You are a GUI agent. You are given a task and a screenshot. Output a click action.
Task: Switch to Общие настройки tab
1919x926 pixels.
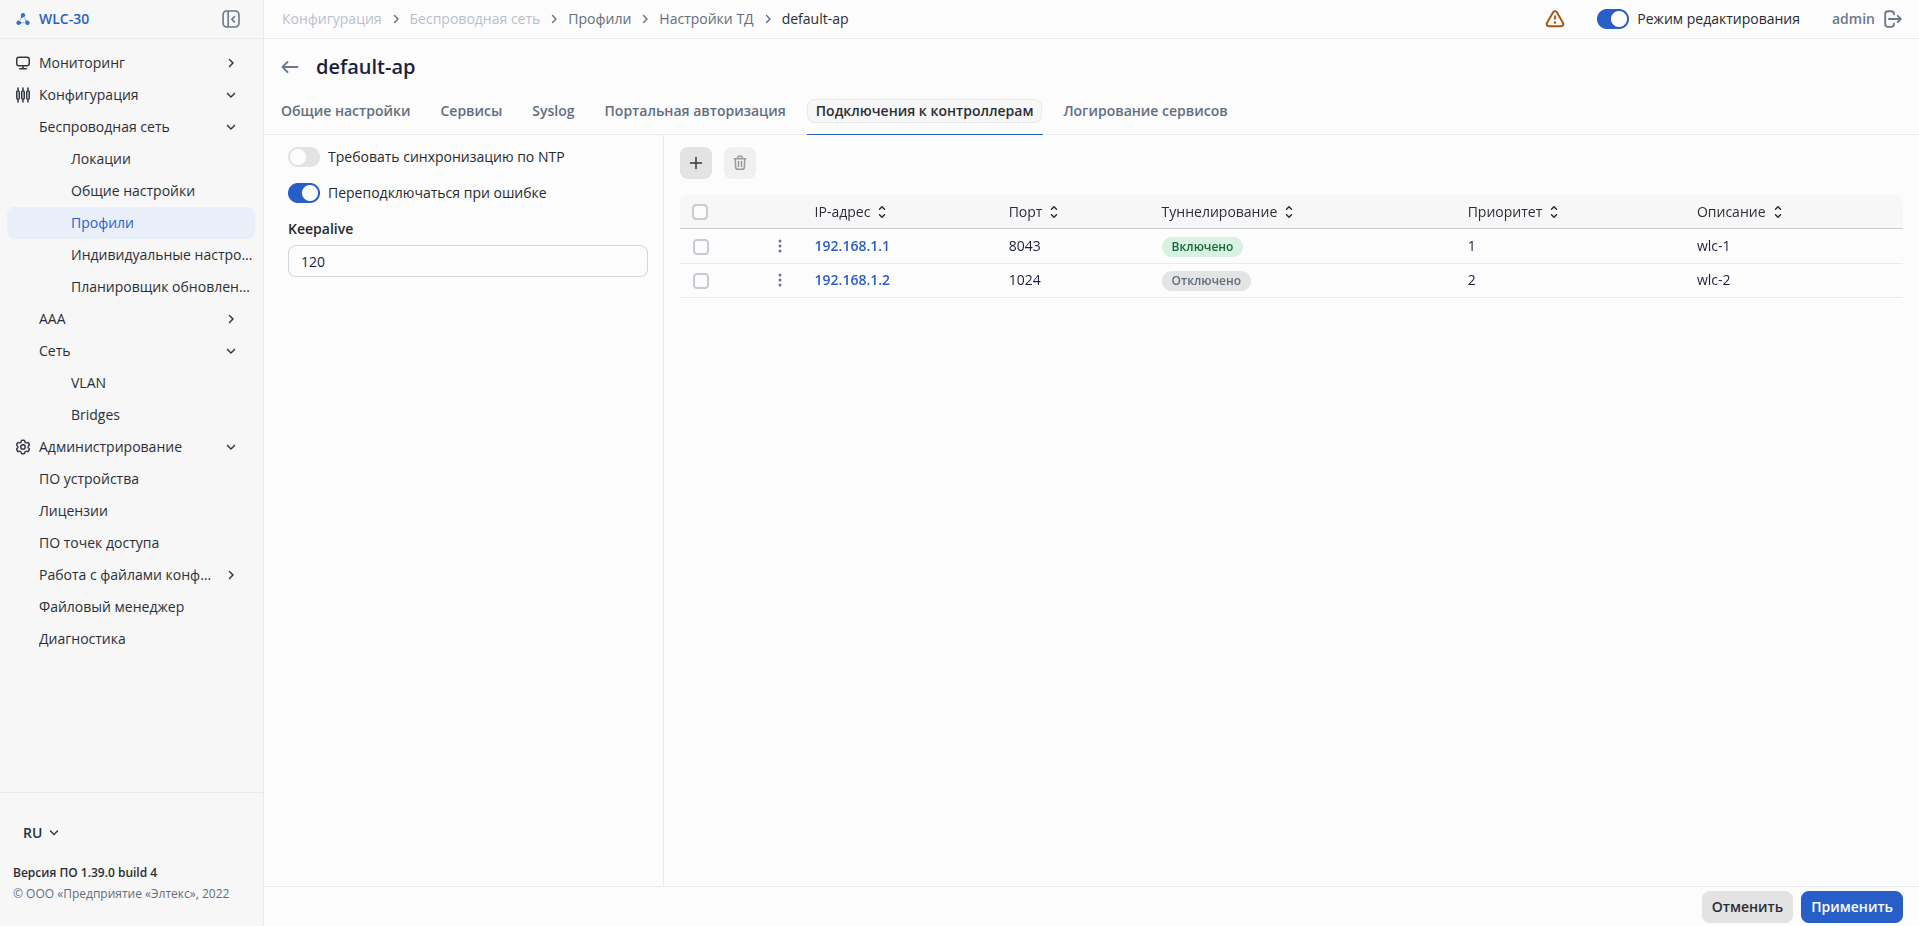pos(345,111)
